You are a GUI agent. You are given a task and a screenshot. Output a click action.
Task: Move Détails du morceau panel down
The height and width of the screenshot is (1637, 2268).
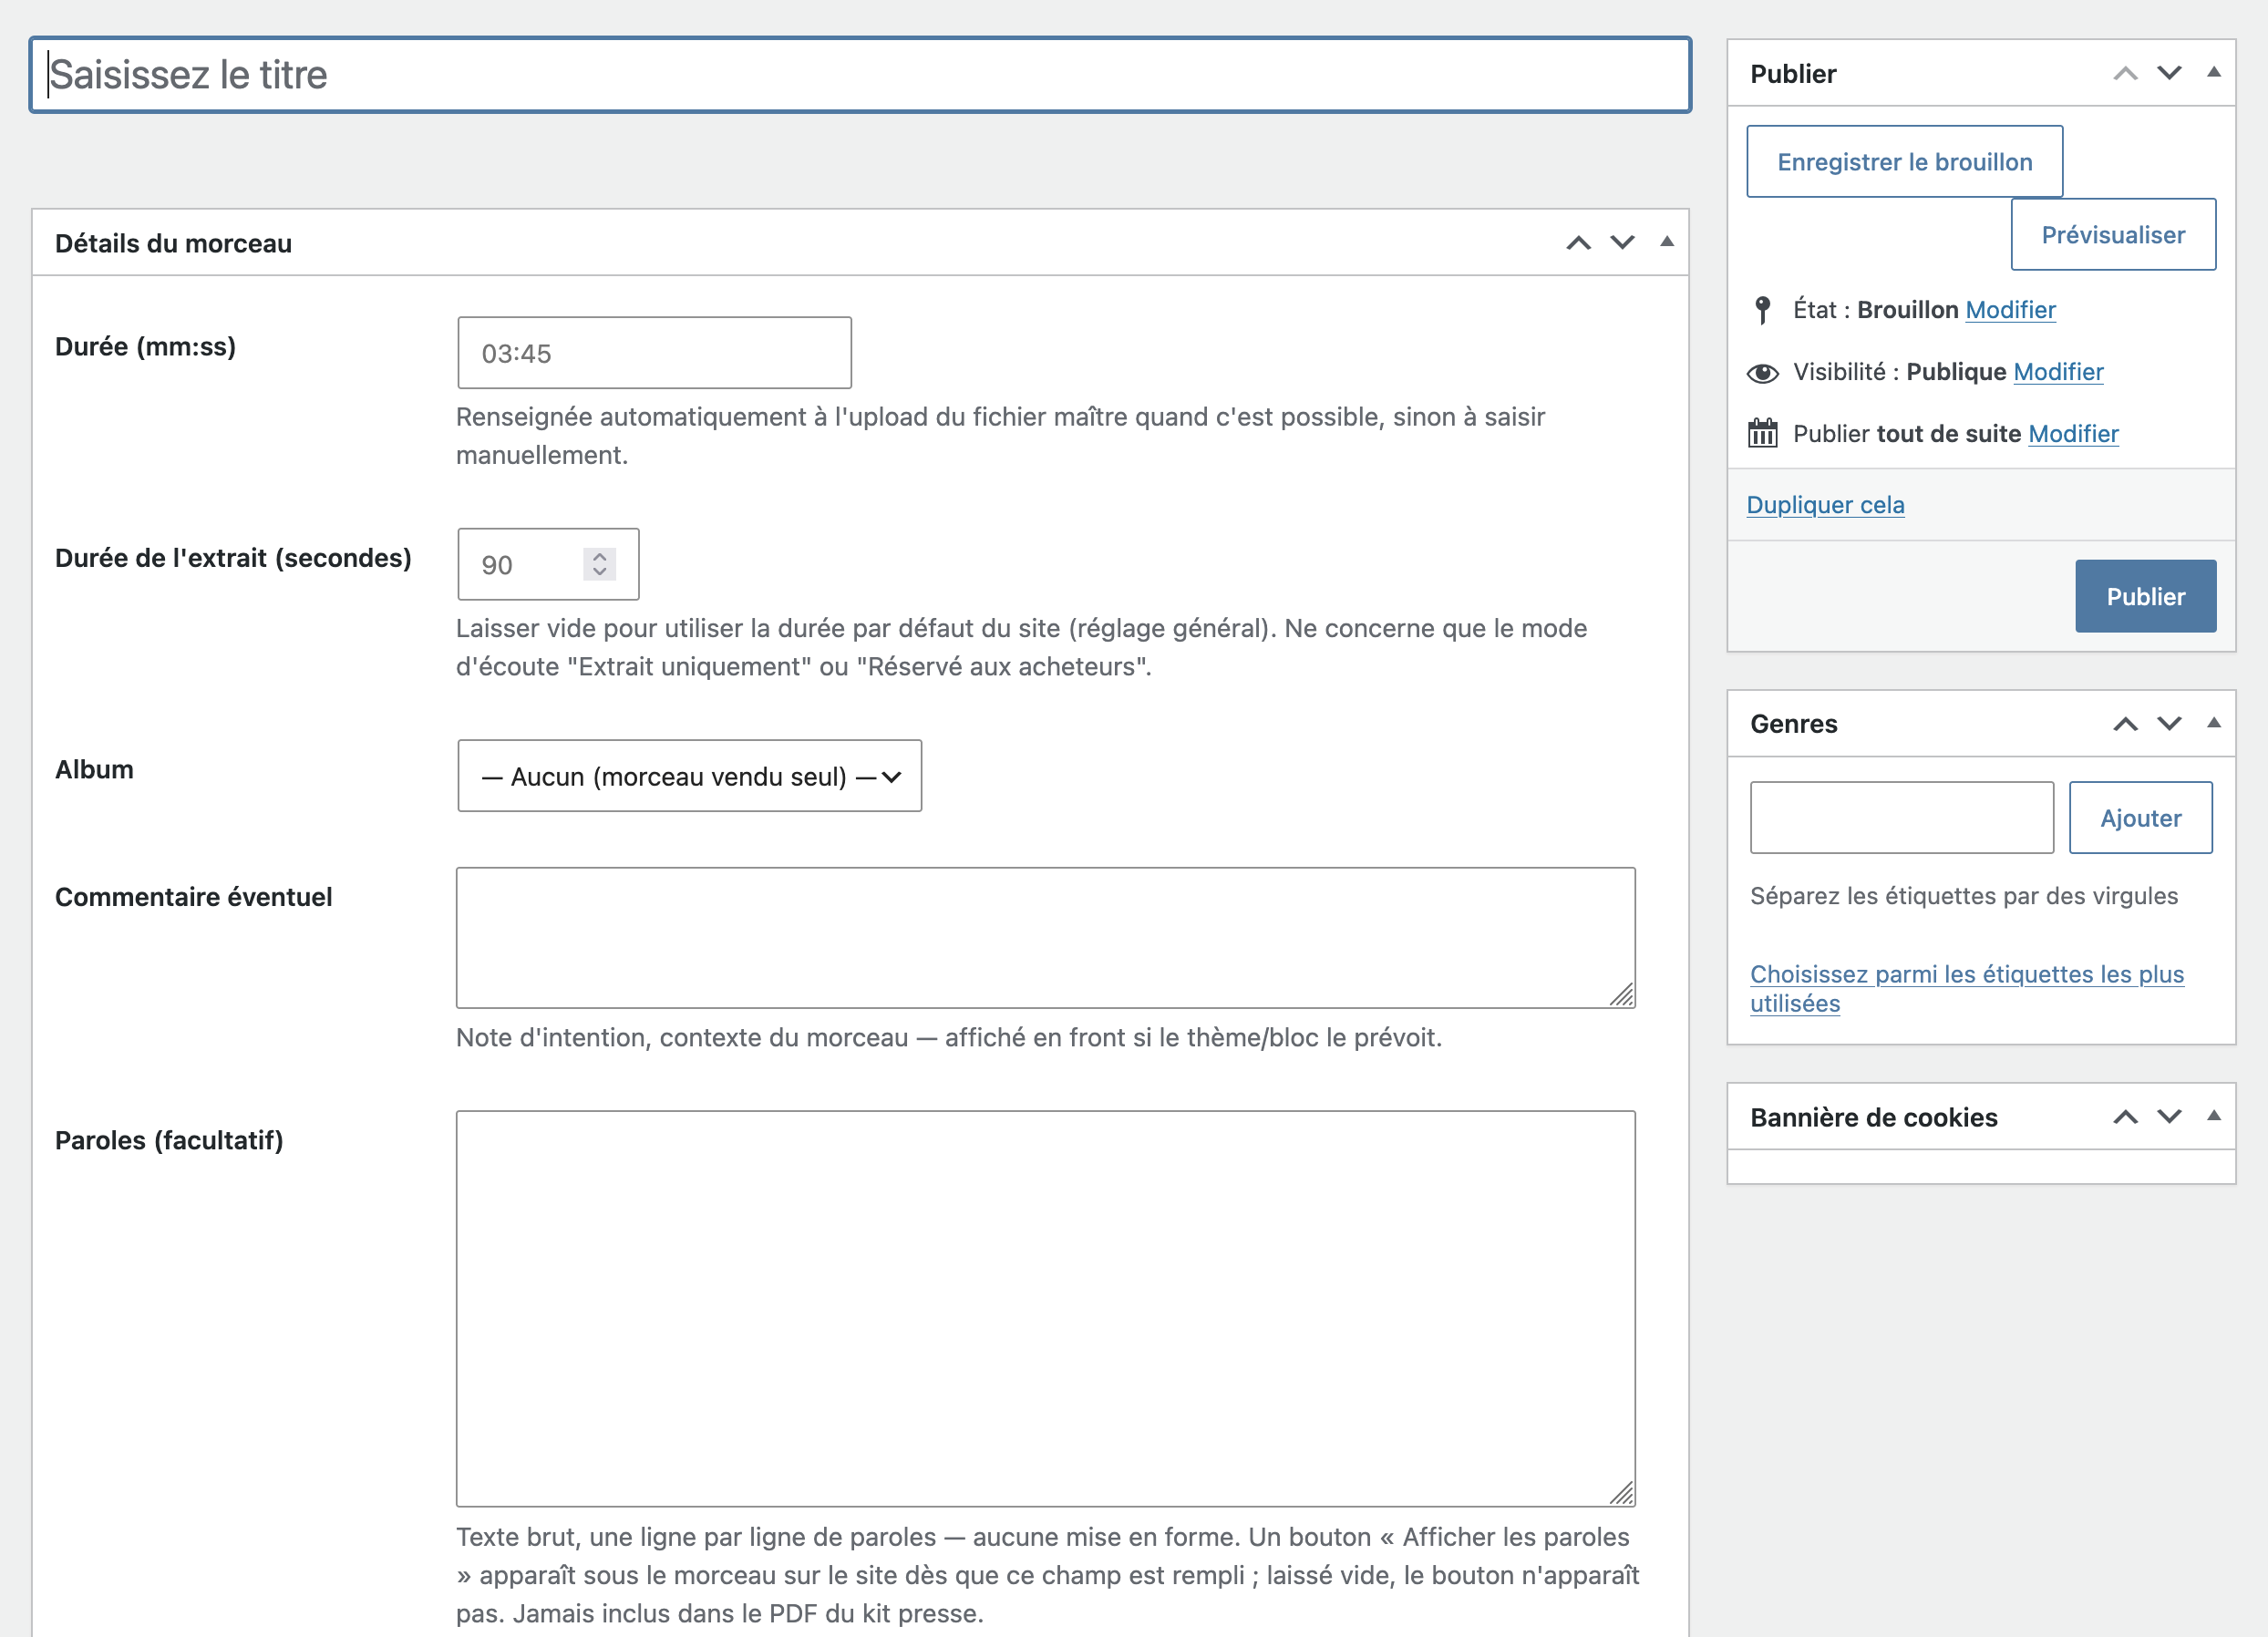coord(1622,243)
